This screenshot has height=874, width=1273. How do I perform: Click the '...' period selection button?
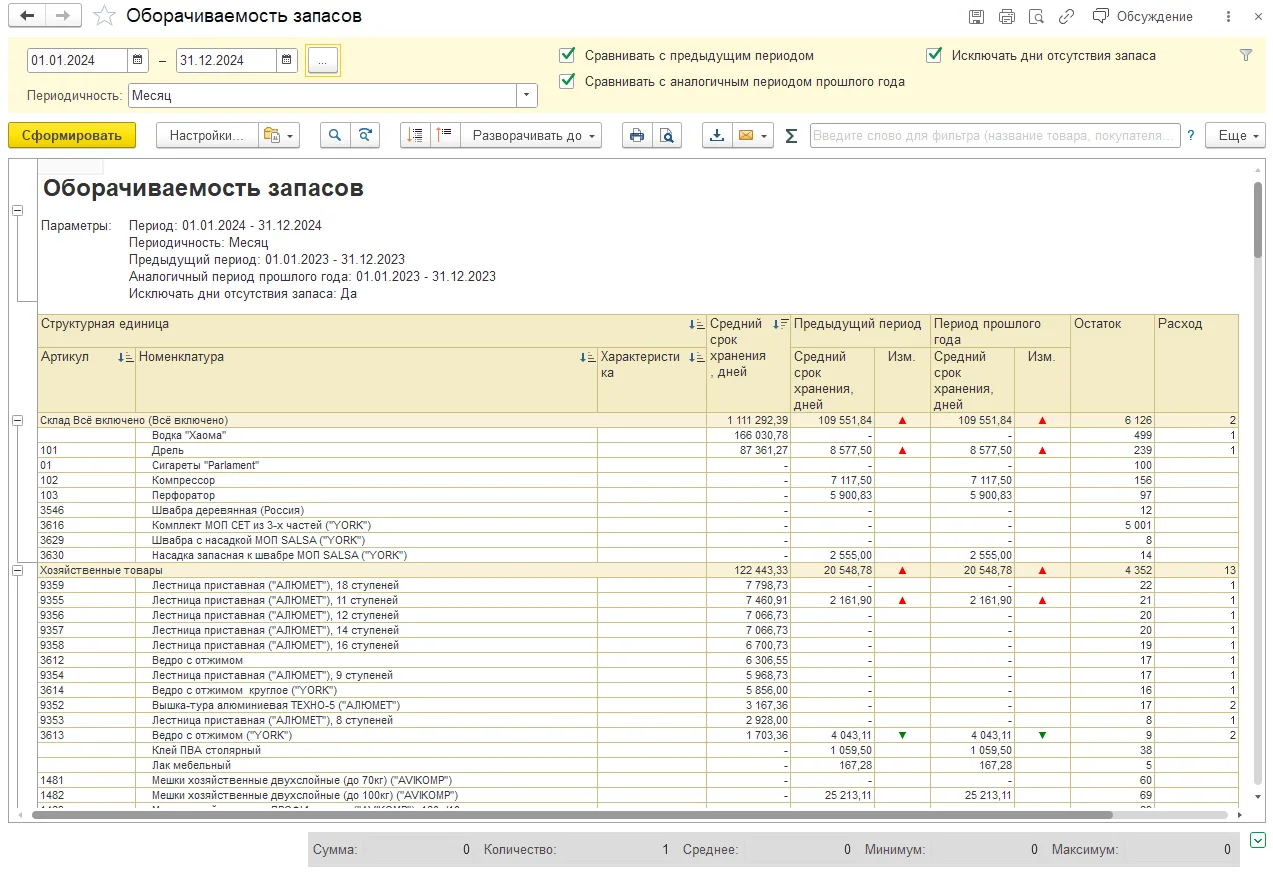point(322,61)
